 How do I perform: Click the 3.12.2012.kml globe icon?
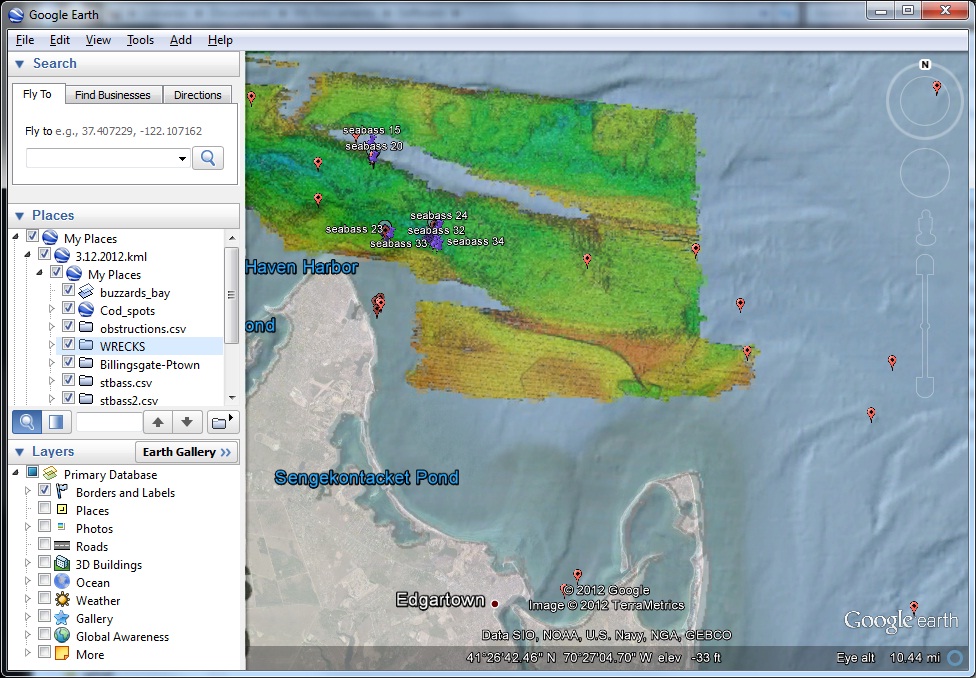pyautogui.click(x=62, y=256)
